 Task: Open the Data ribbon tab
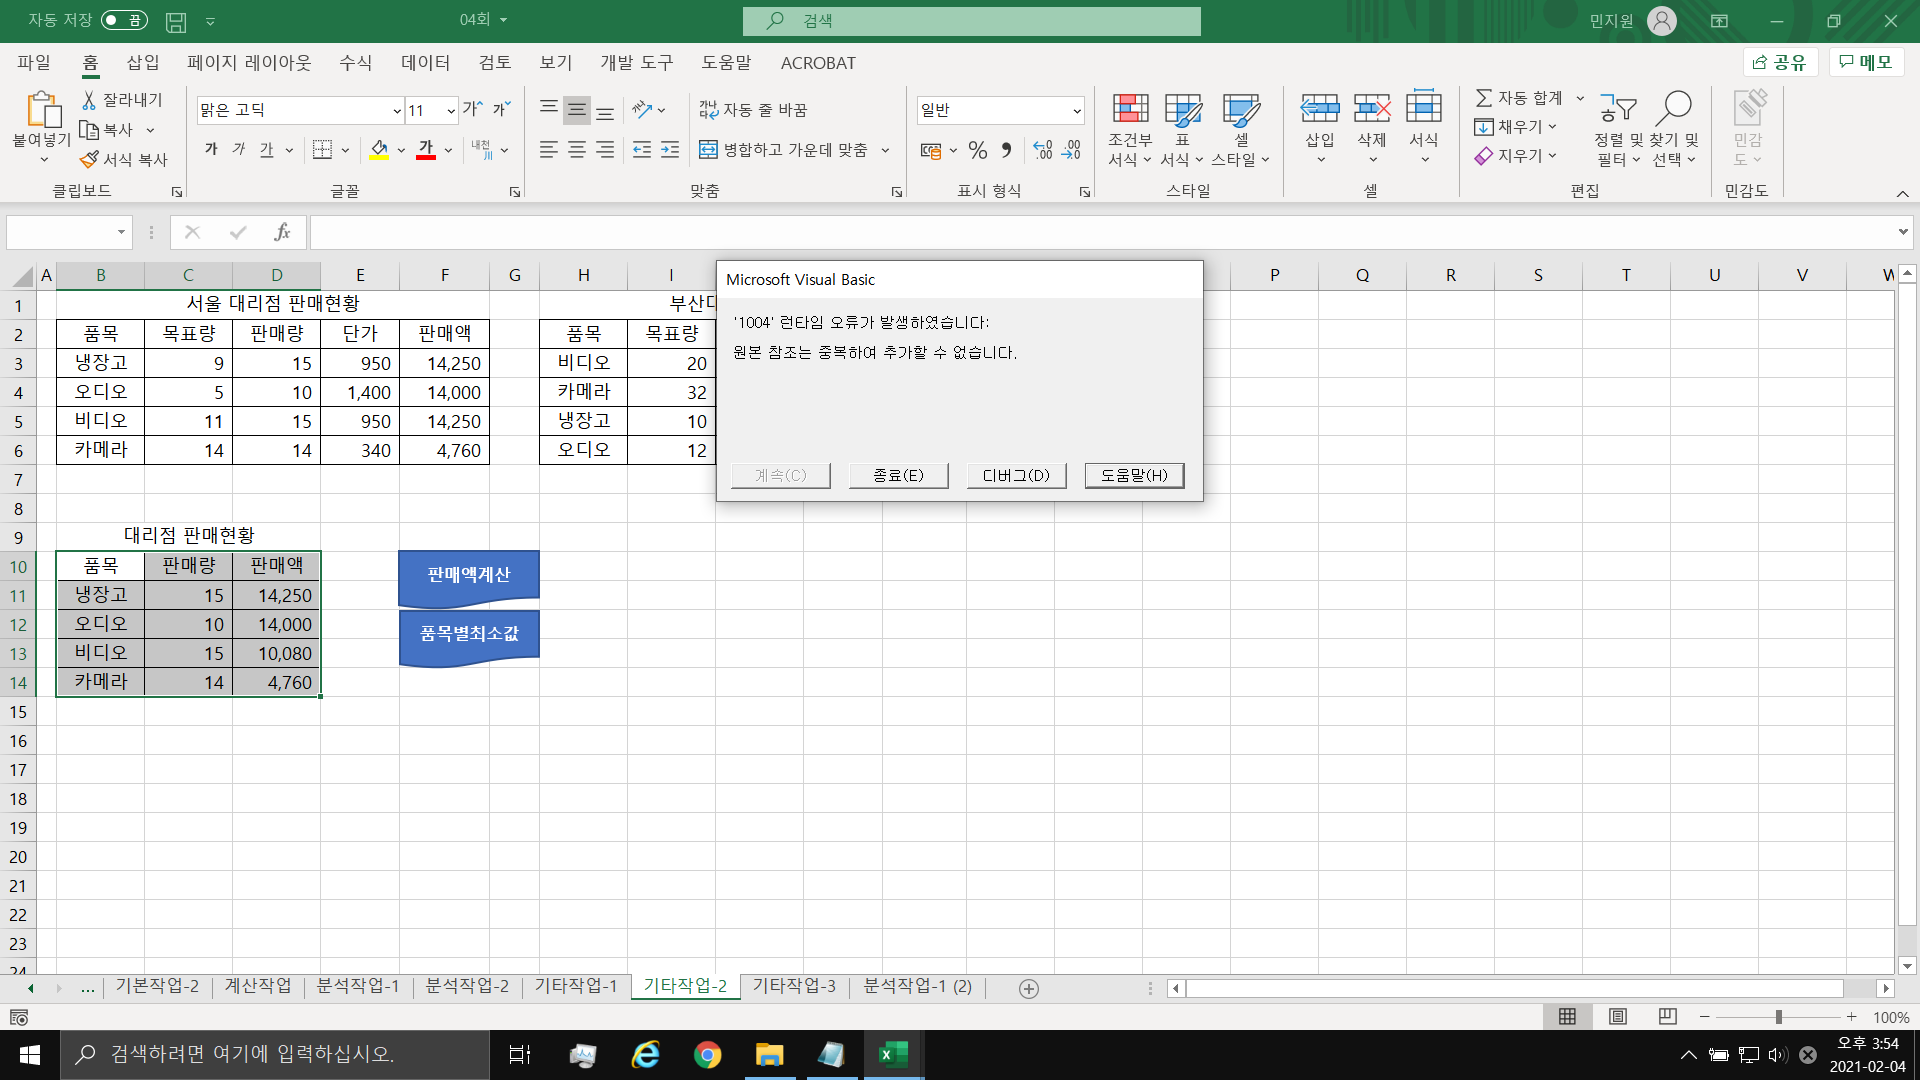point(425,63)
